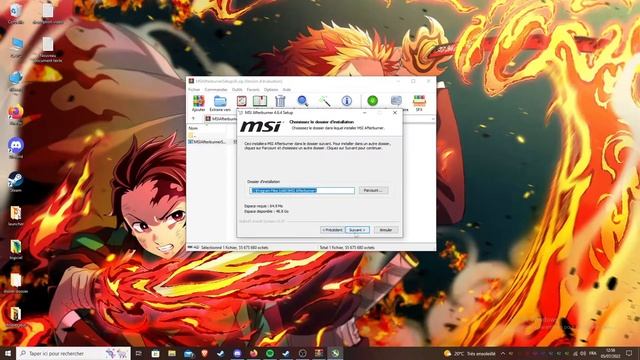Image resolution: width=640 pixels, height=360 pixels.
Task: Click the magnifying glass icon in WinRAR toolbar
Action: click(302, 101)
